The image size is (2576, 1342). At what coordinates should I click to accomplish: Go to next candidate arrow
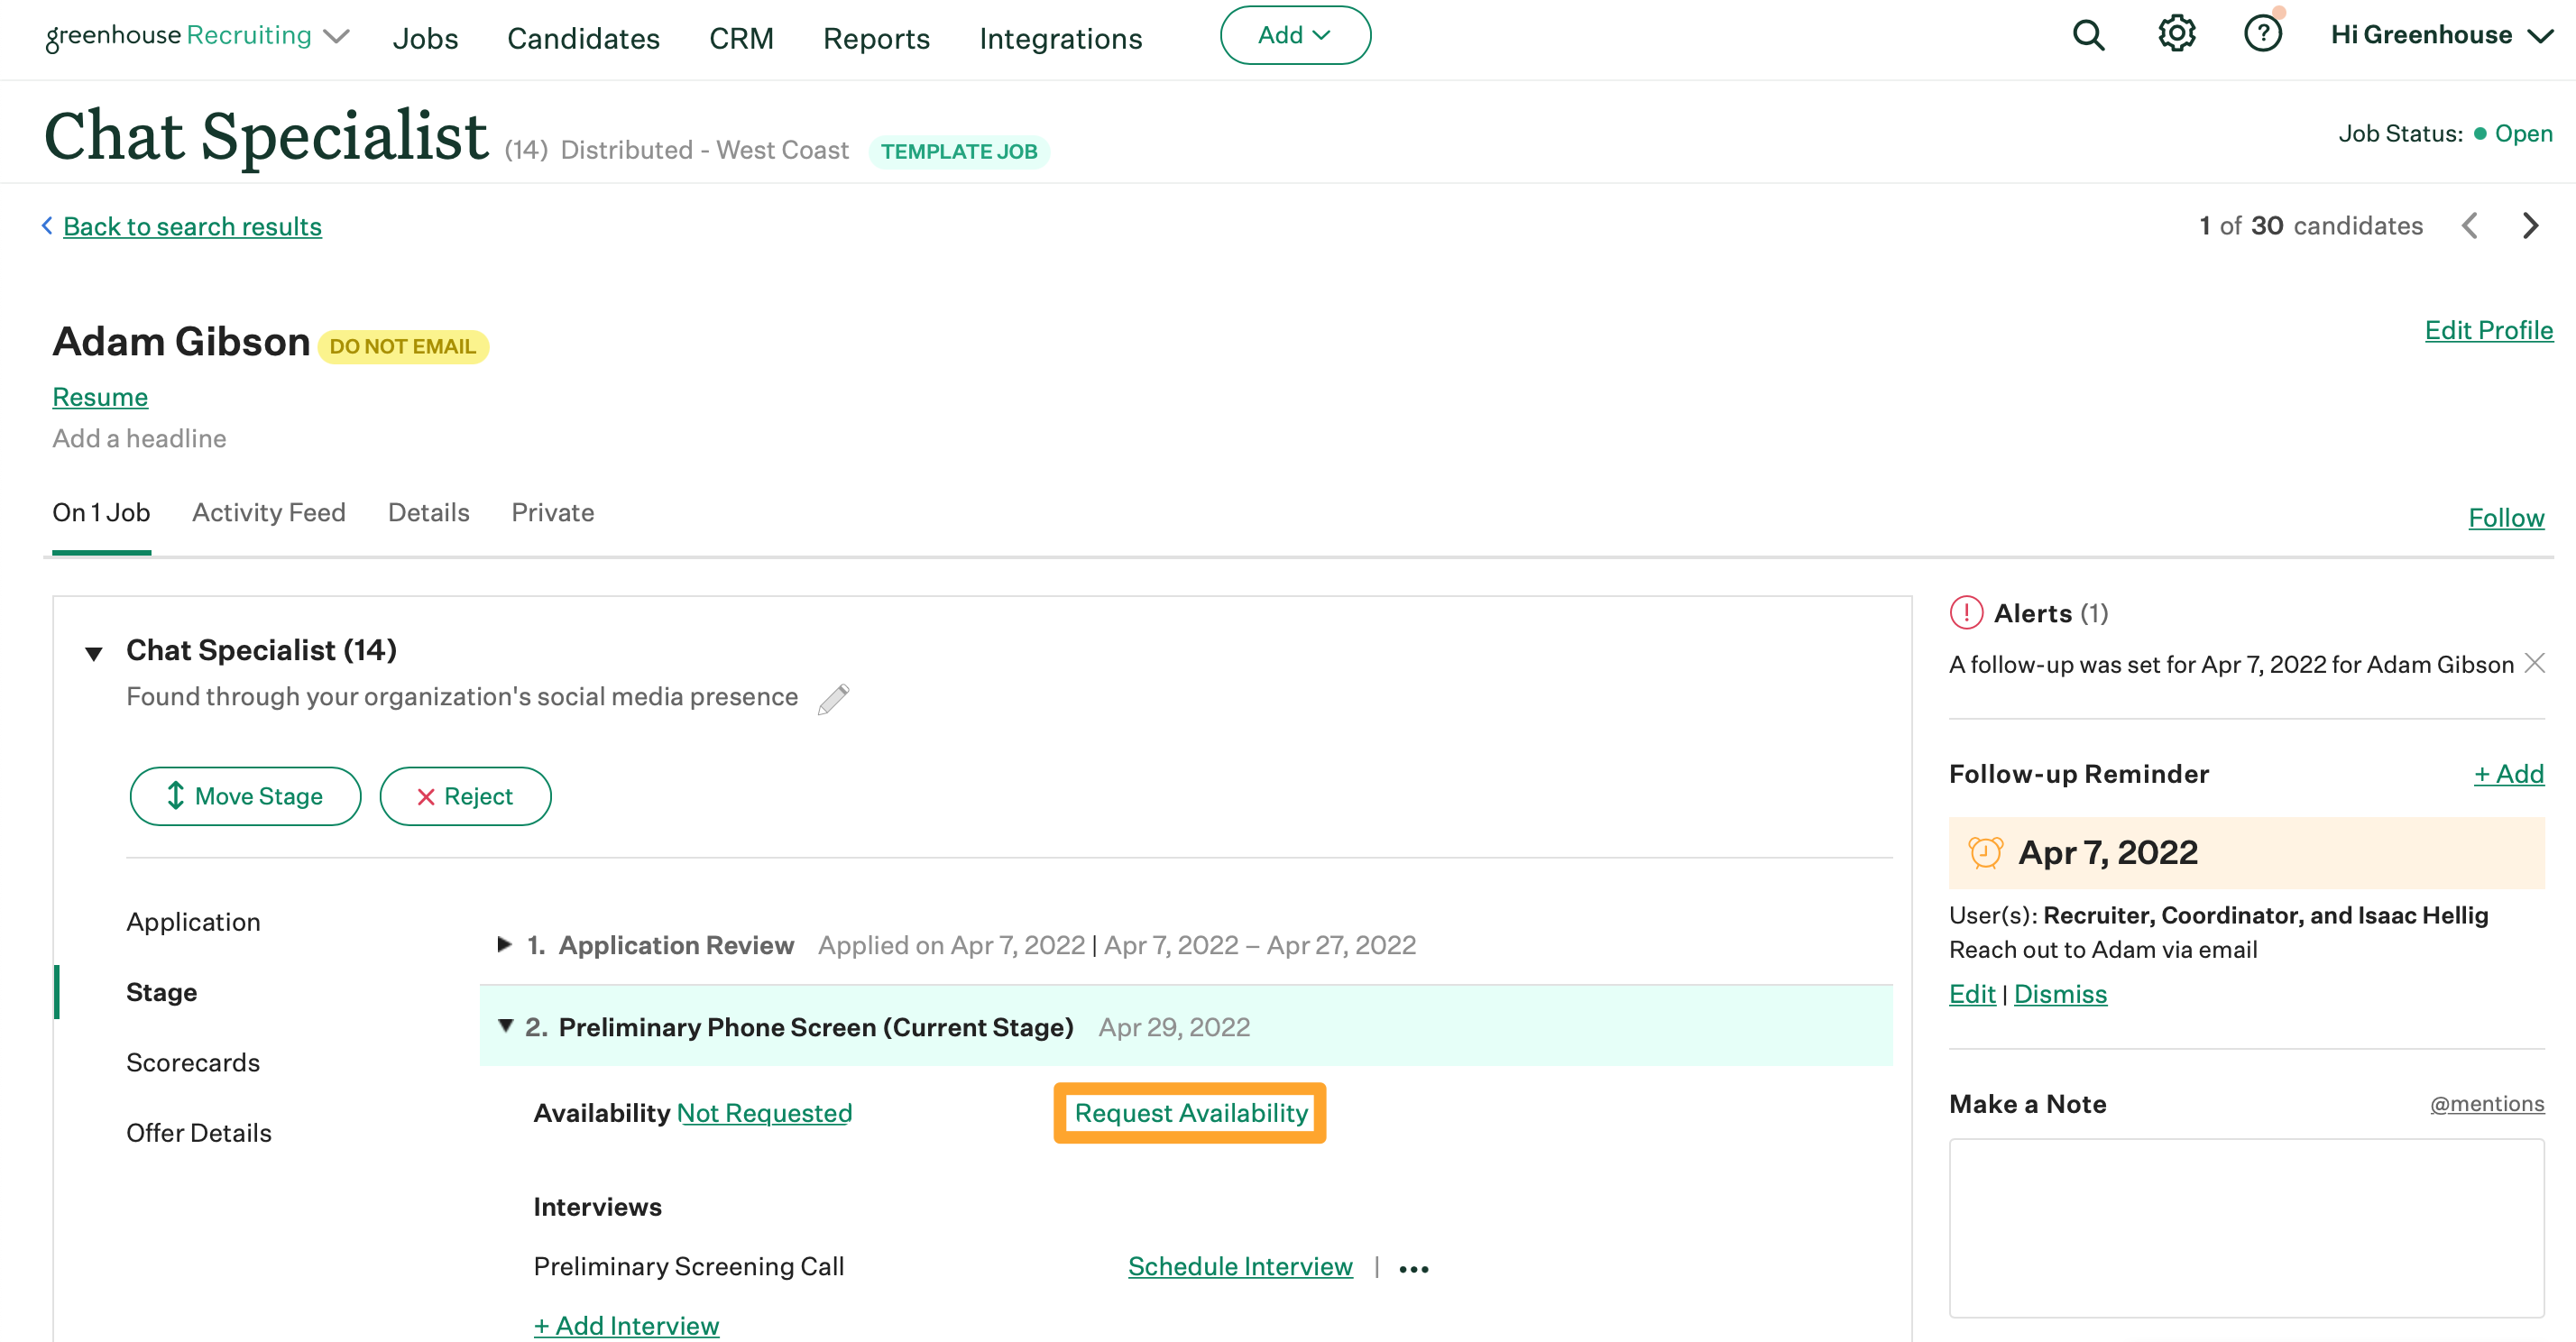coord(2530,226)
